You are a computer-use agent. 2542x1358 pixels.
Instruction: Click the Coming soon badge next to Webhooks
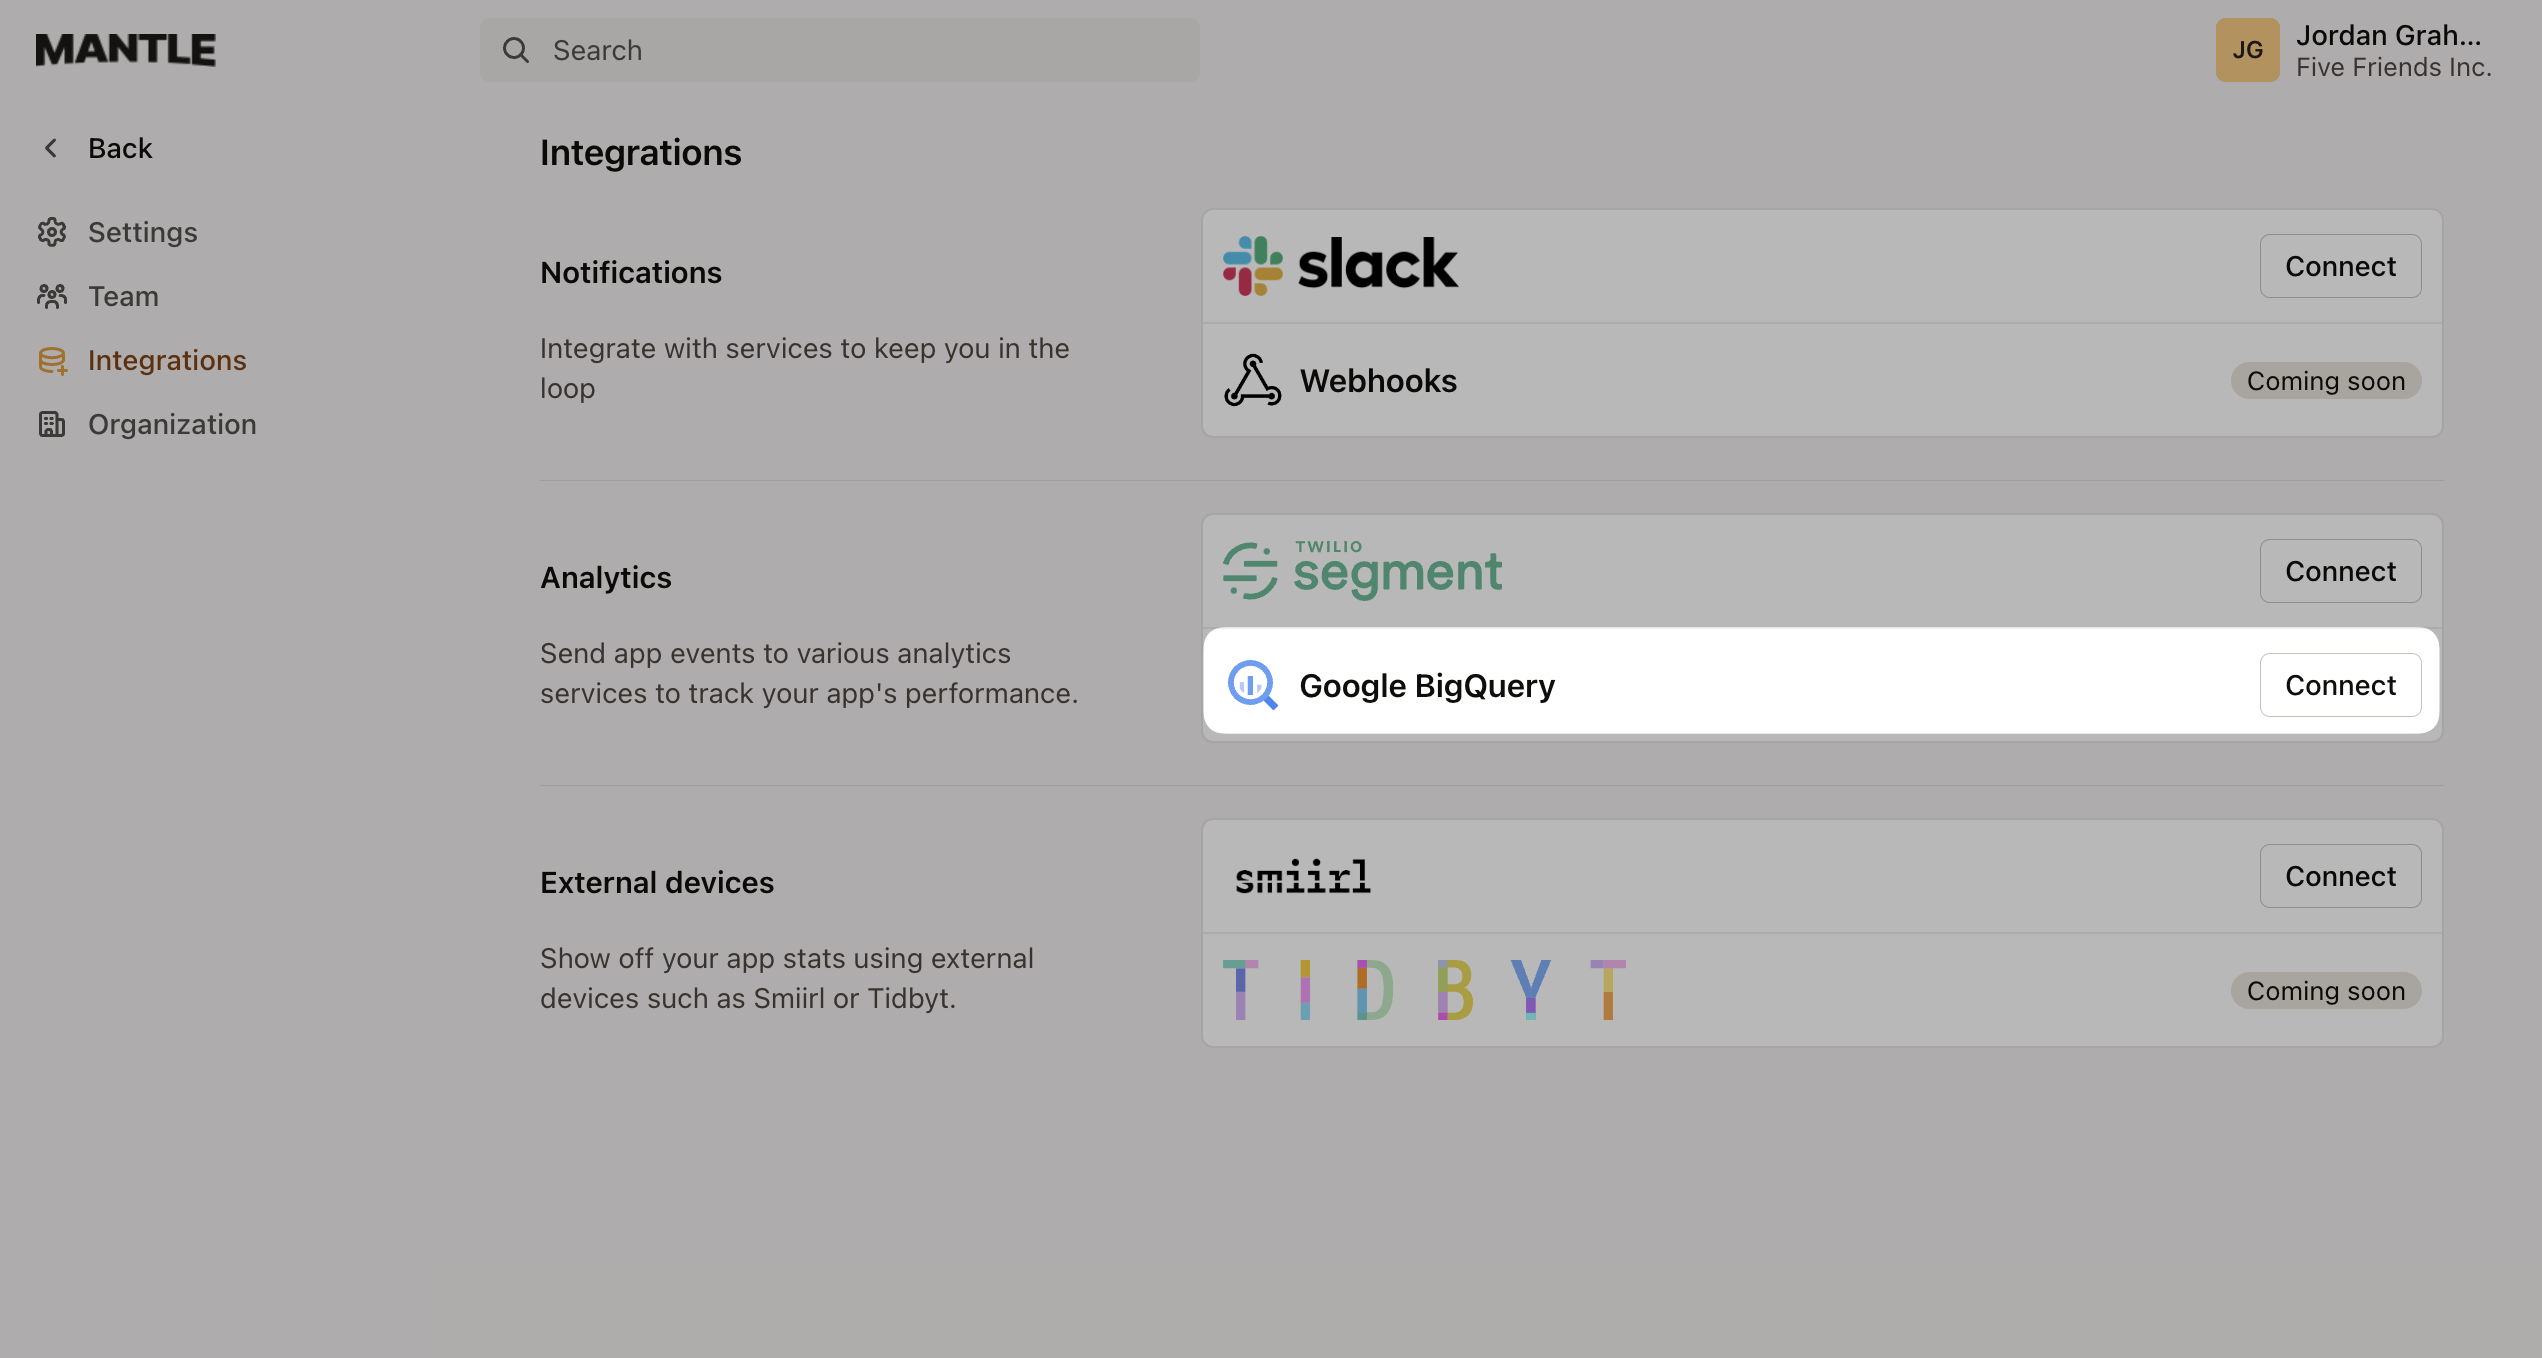2325,380
